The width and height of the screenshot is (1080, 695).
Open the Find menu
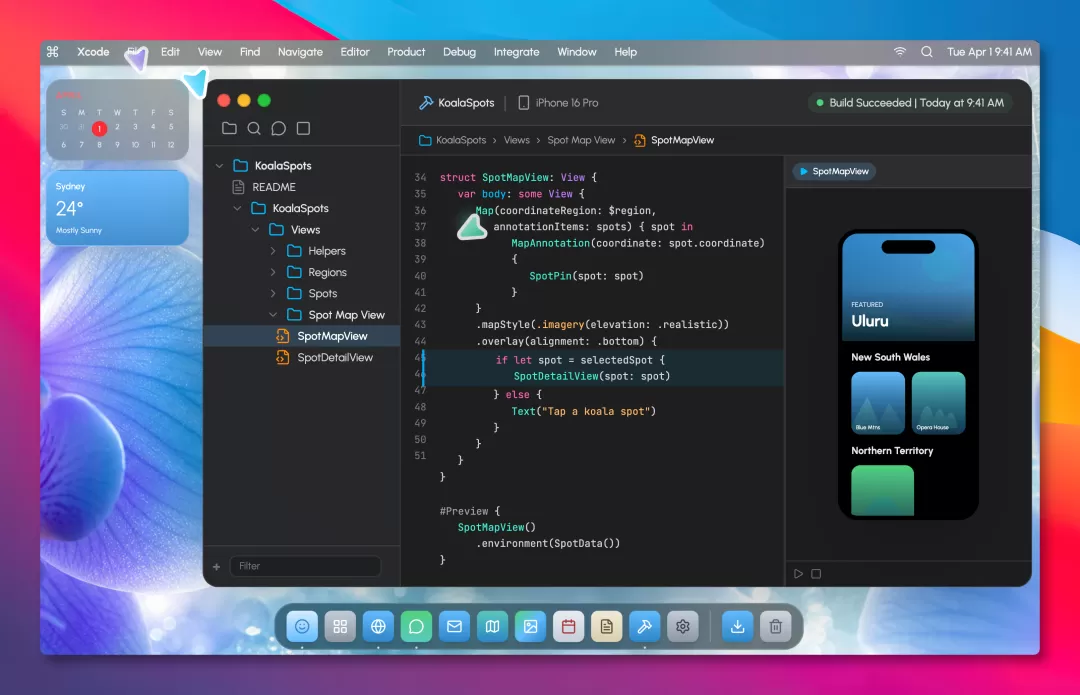pos(249,52)
